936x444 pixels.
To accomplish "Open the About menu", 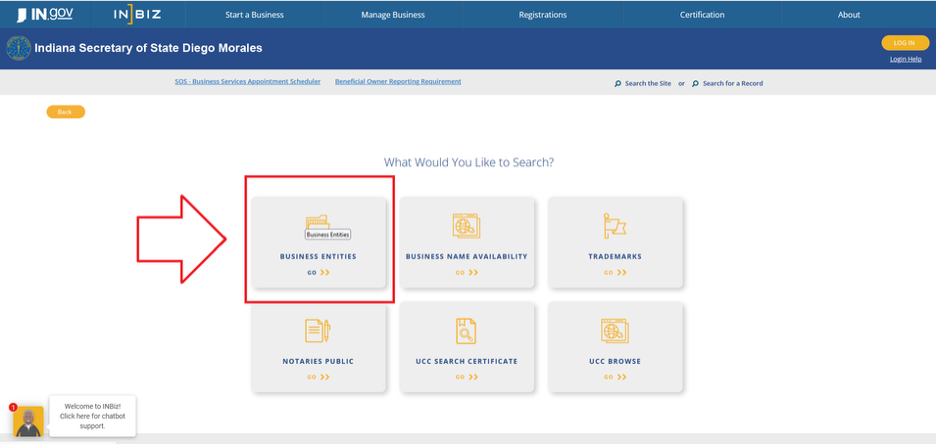I will click(849, 15).
